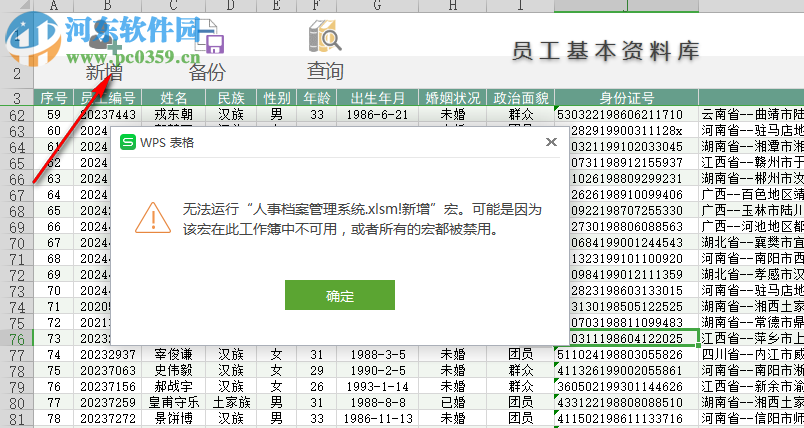
Task: Click the 备份 floppy disk icon
Action: 210,37
